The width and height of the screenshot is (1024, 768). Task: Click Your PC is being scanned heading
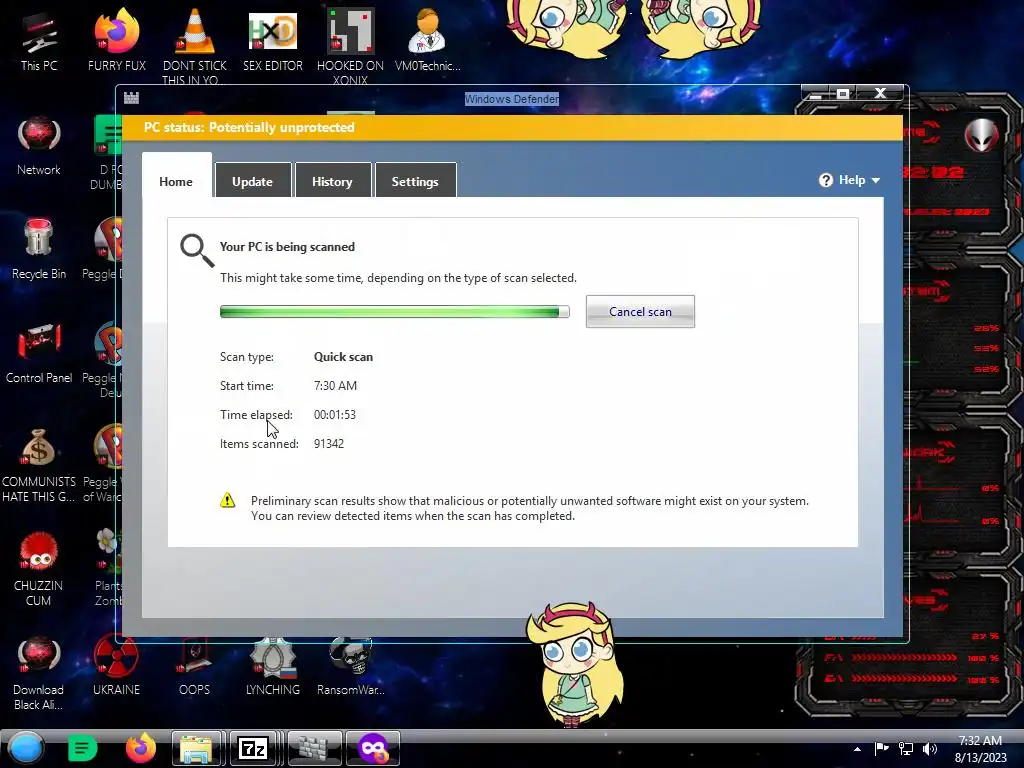point(287,247)
